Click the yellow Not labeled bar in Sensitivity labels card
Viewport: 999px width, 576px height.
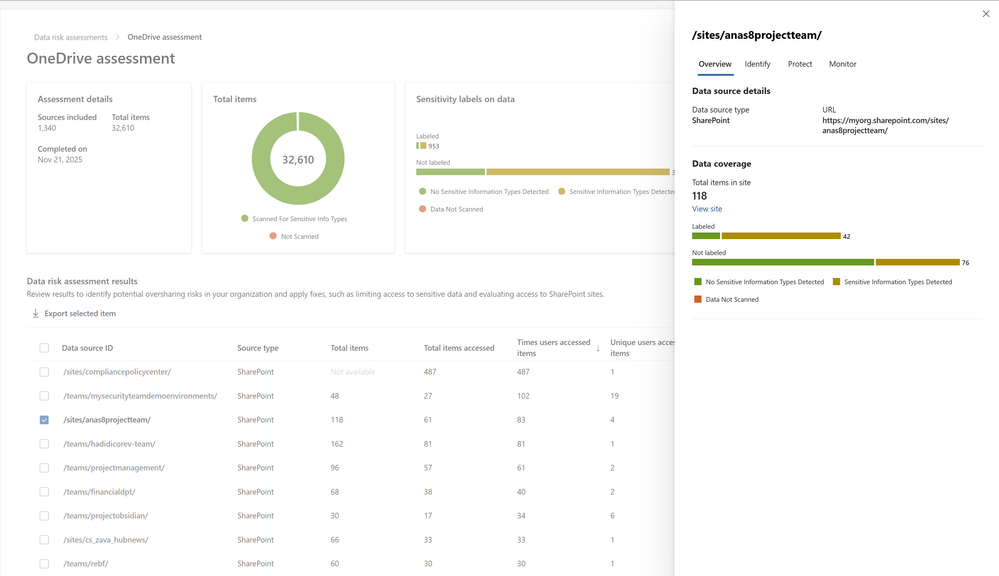tap(578, 172)
